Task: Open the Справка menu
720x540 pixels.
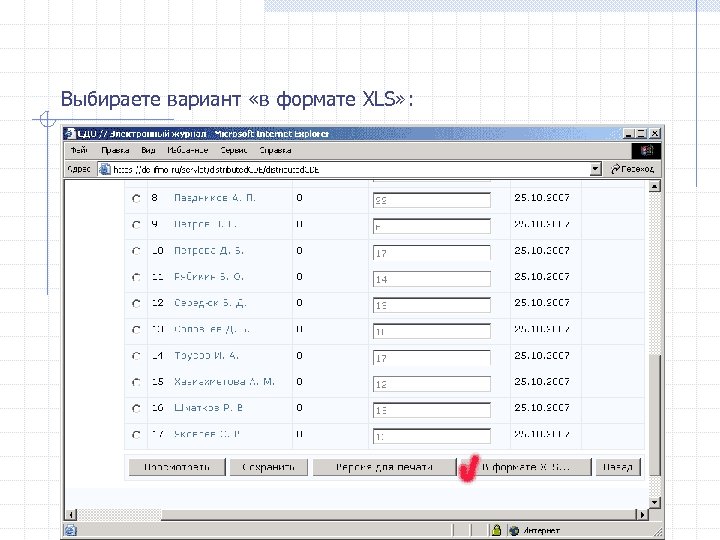Action: 275,150
